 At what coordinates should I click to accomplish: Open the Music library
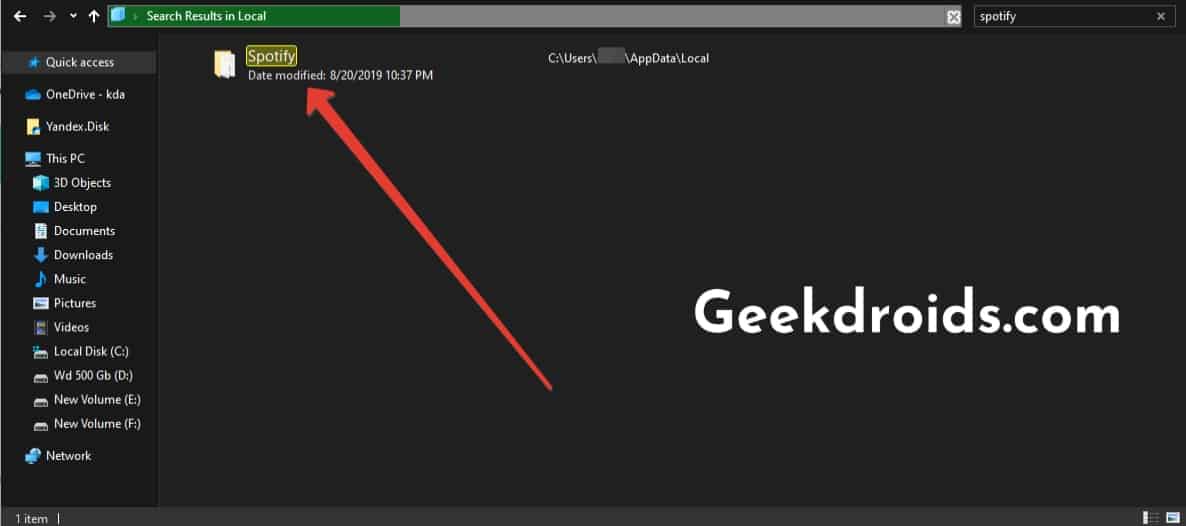click(70, 279)
